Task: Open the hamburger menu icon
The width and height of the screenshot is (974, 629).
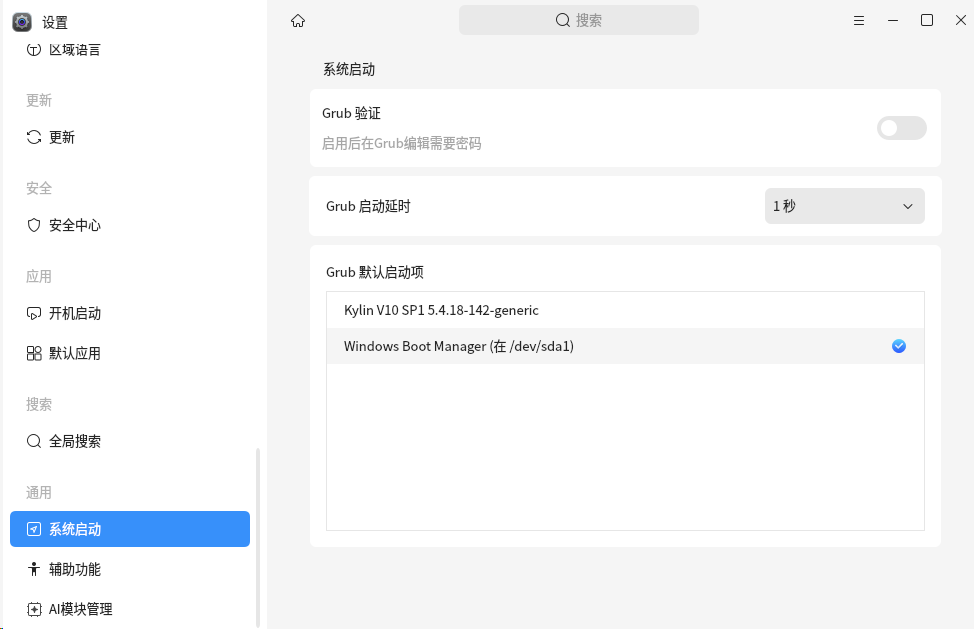Action: click(859, 20)
